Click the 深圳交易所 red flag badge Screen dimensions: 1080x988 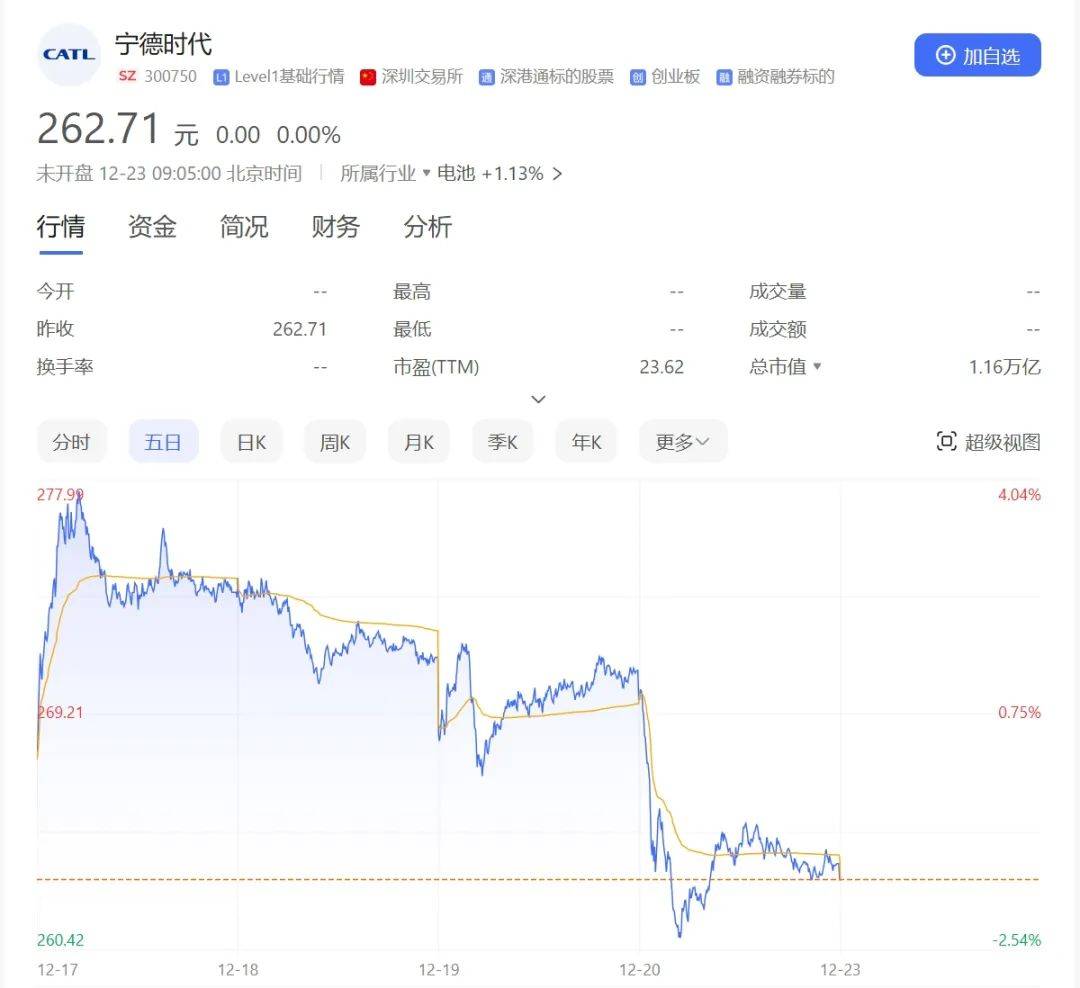point(370,76)
